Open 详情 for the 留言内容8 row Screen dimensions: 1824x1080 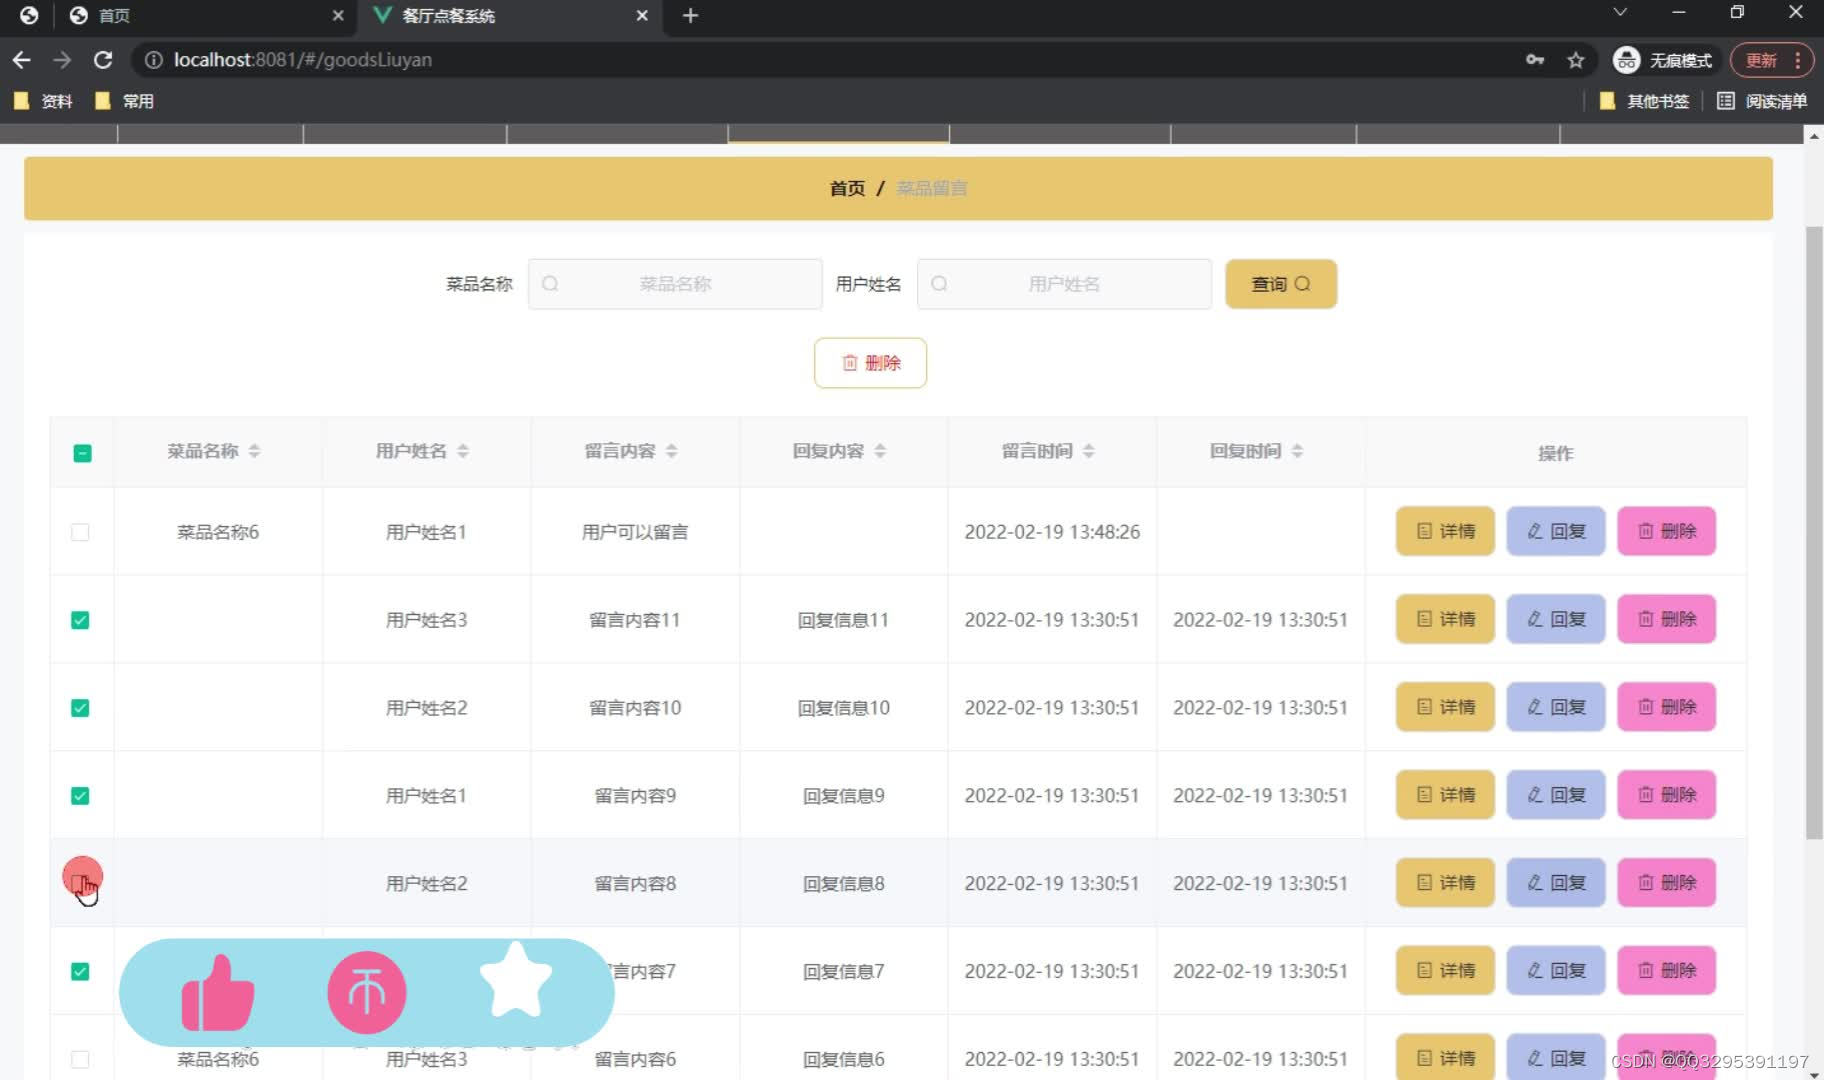pyautogui.click(x=1445, y=883)
